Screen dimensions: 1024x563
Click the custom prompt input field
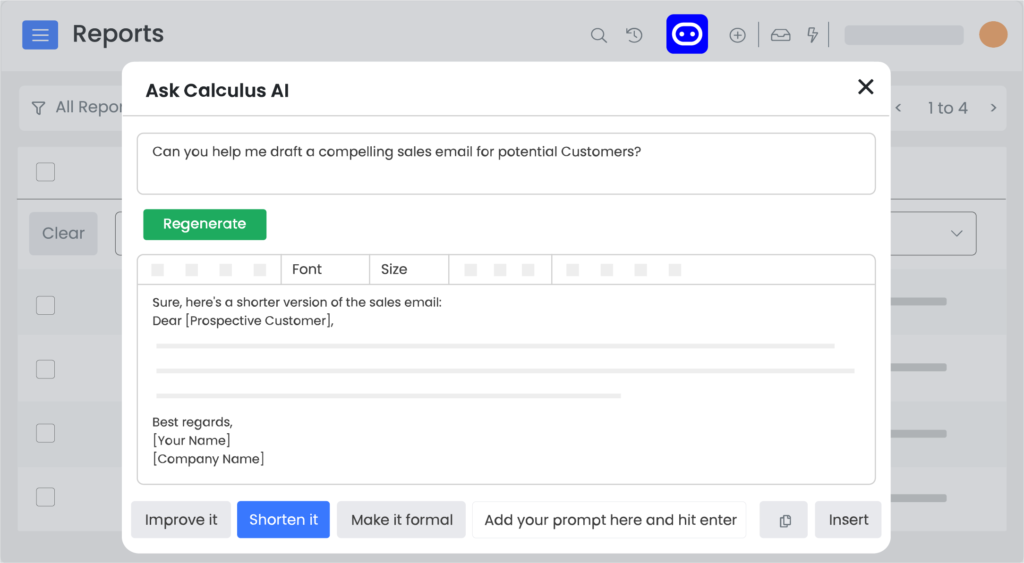609,520
